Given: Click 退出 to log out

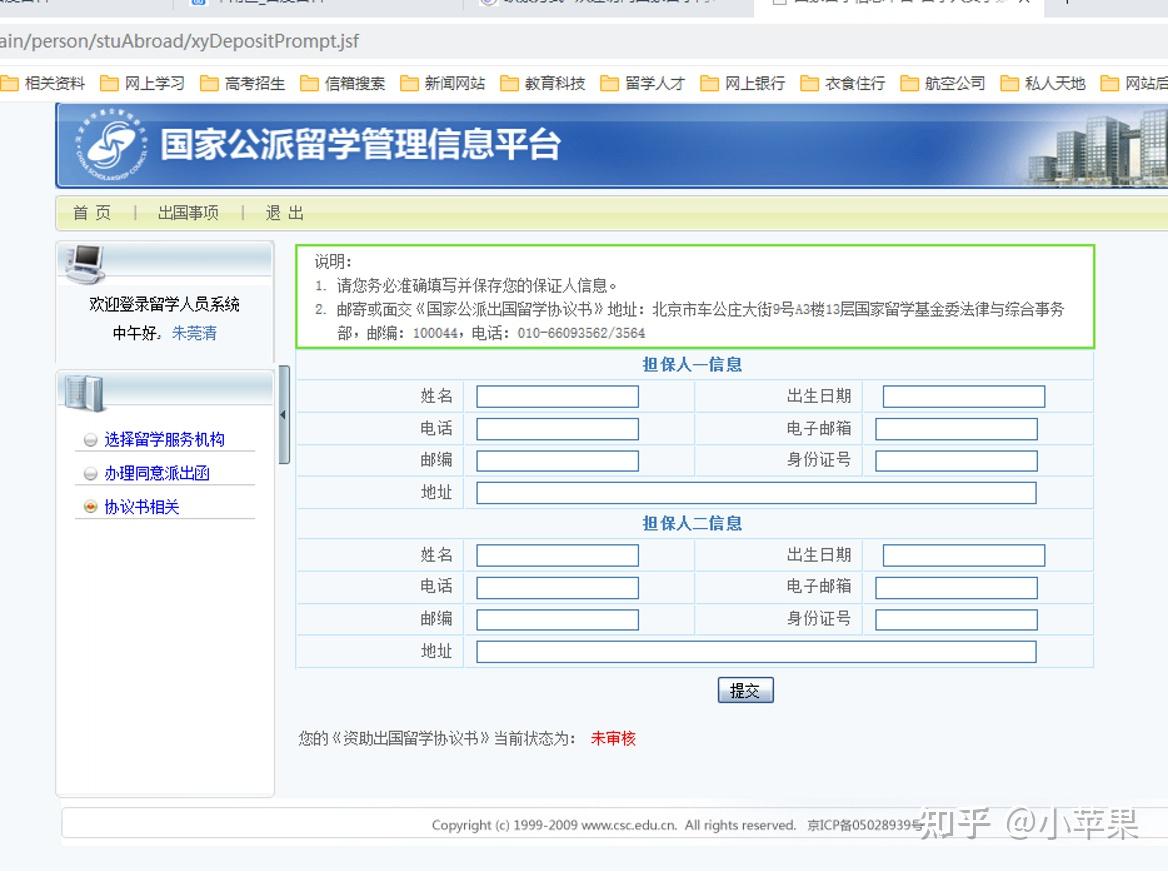Looking at the screenshot, I should [285, 213].
